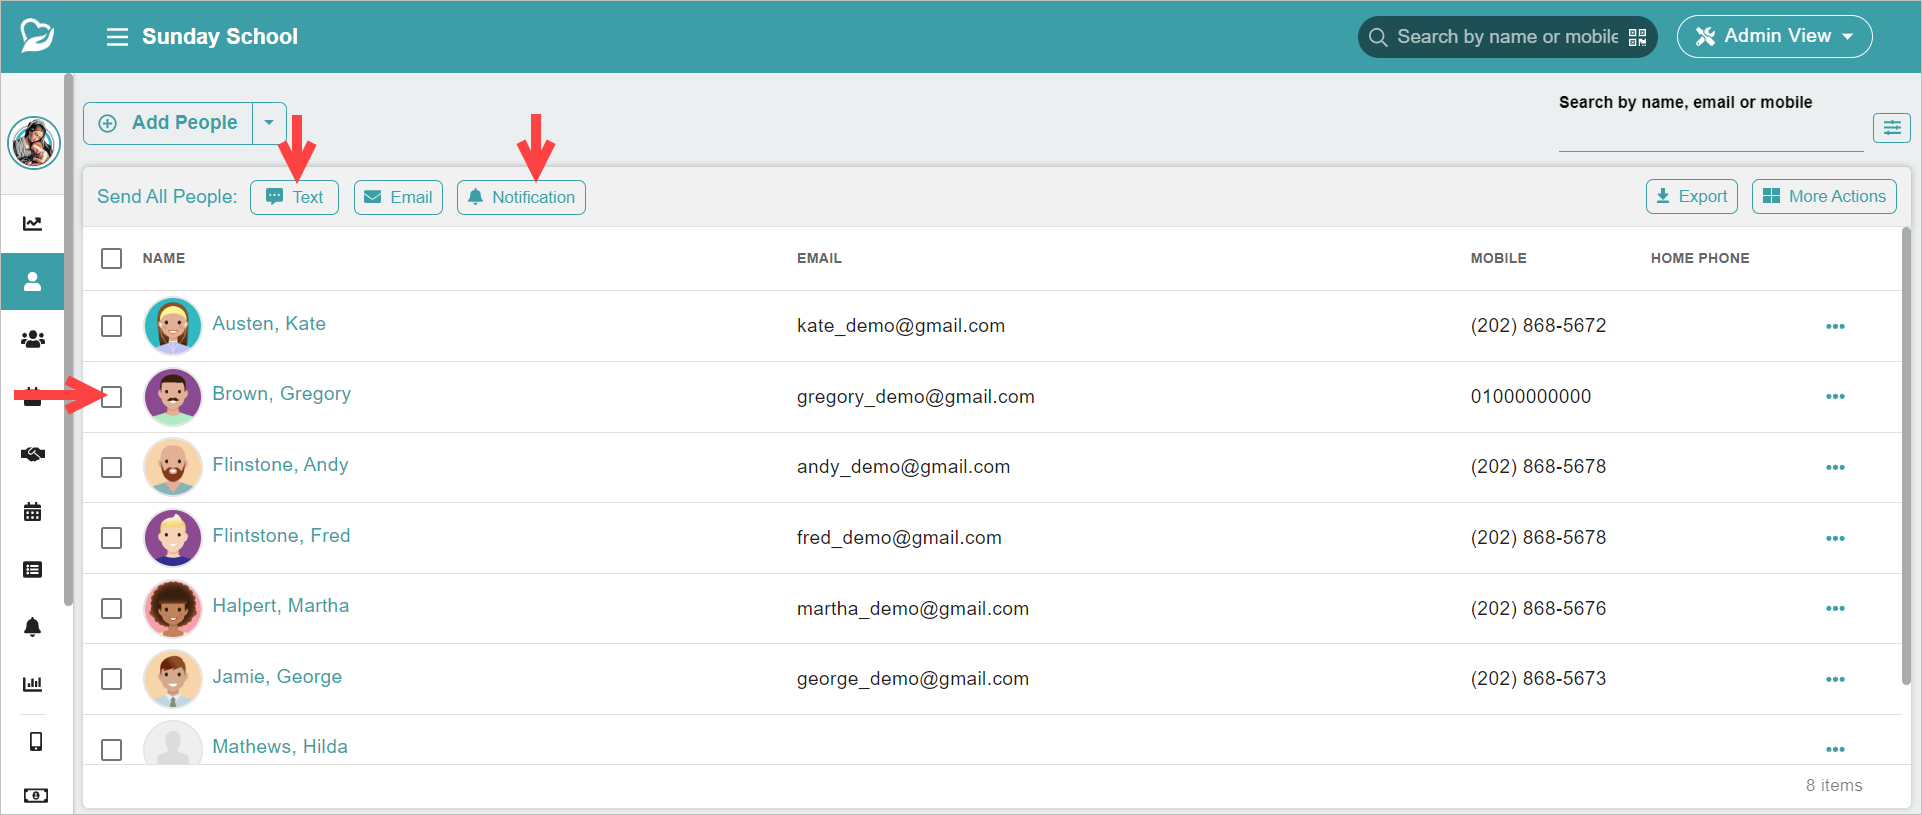This screenshot has width=1922, height=815.
Task: Sort by the EMAIL column header
Action: (819, 258)
